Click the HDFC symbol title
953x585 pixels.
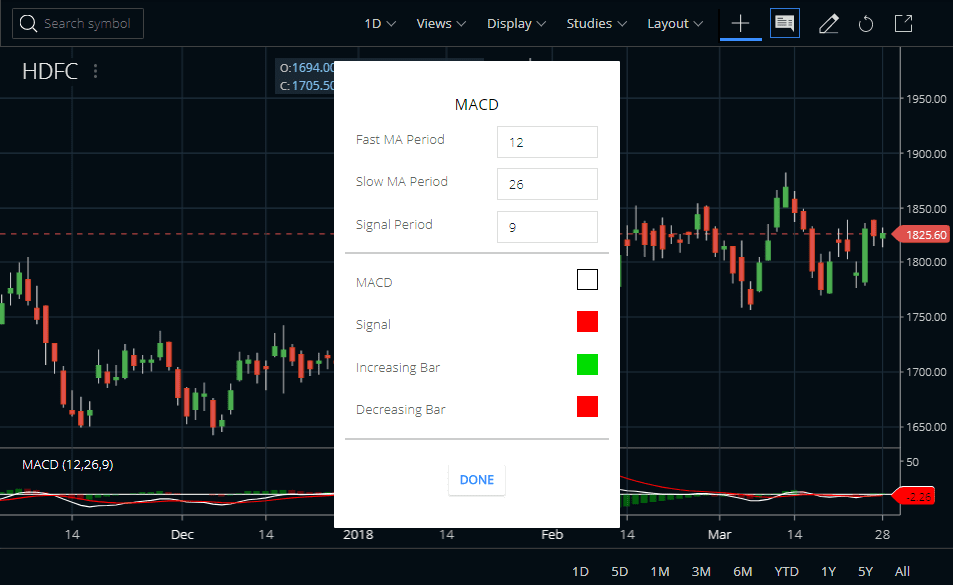click(x=50, y=71)
